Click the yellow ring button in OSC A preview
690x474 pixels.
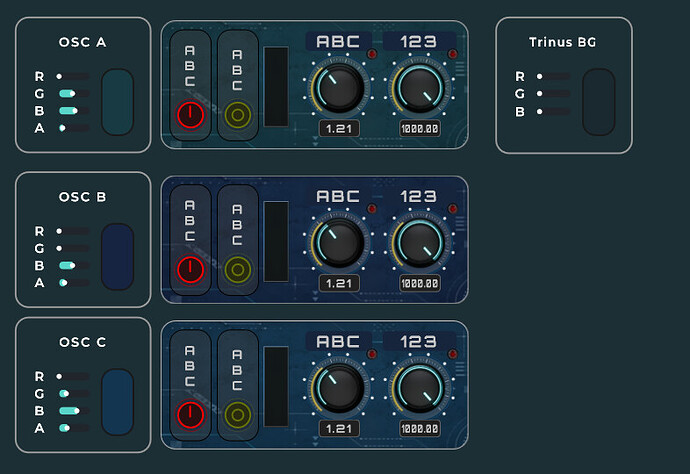click(x=238, y=115)
